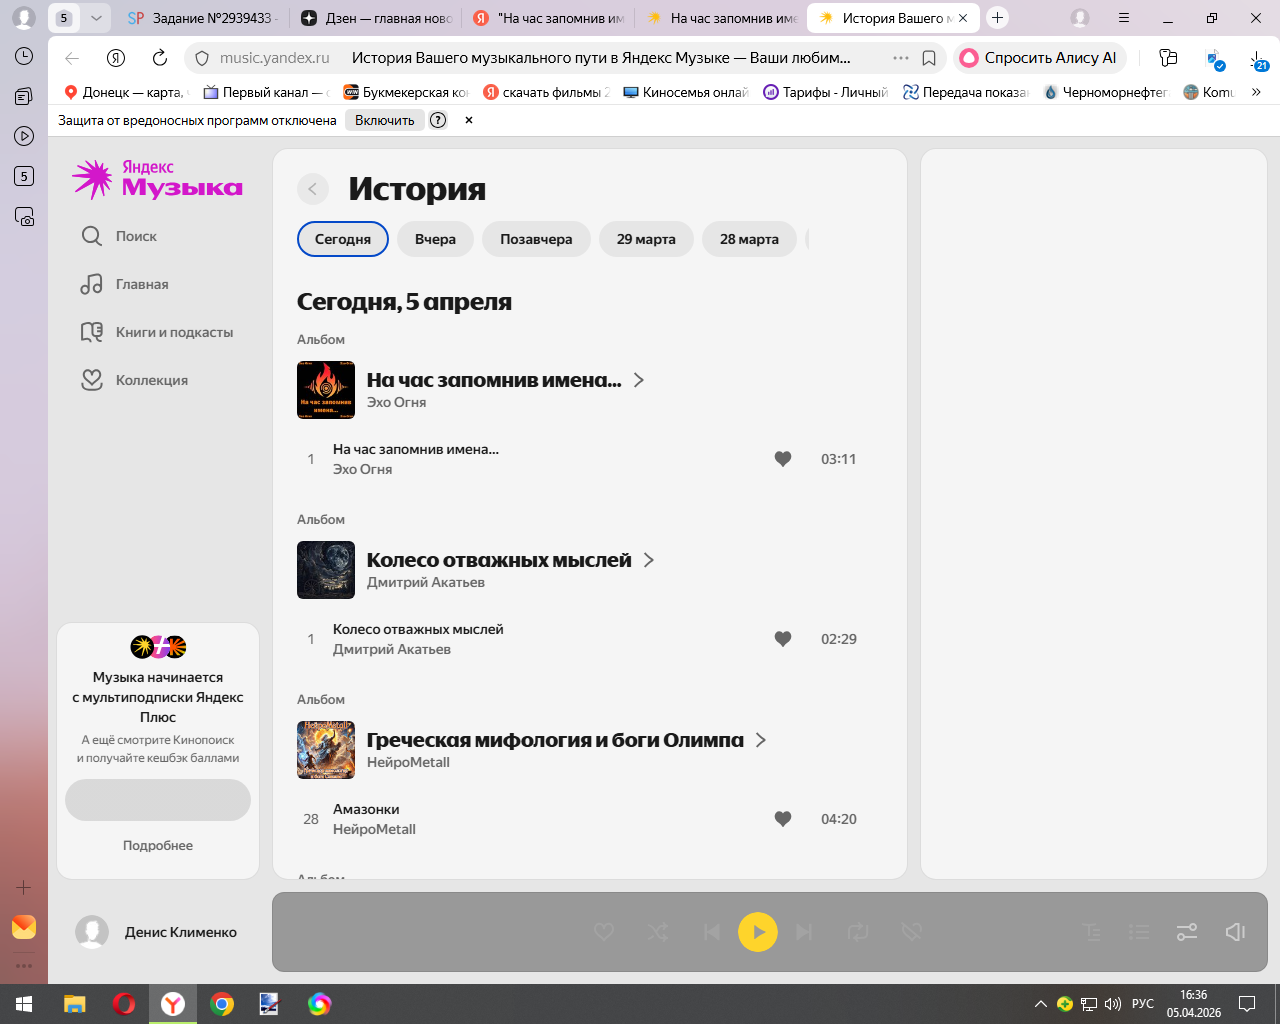The image size is (1280, 1024).
Task: Select the Позавчера date tab
Action: [x=536, y=239]
